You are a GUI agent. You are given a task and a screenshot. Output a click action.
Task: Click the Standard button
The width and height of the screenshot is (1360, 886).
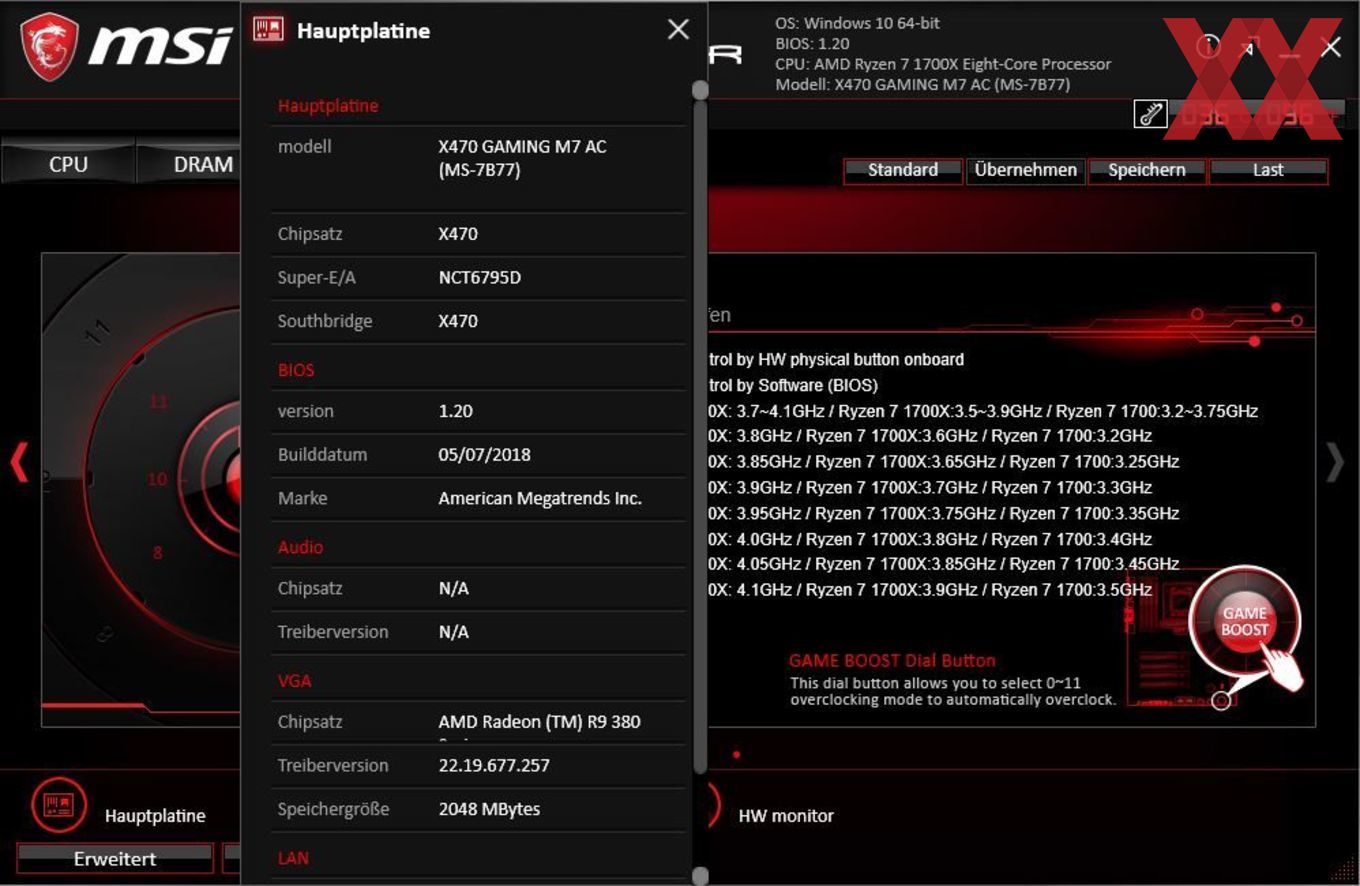pyautogui.click(x=903, y=170)
